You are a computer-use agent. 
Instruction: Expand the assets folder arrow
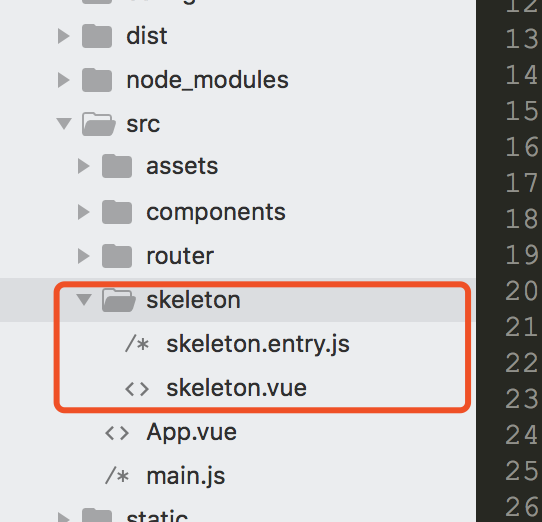click(x=84, y=166)
